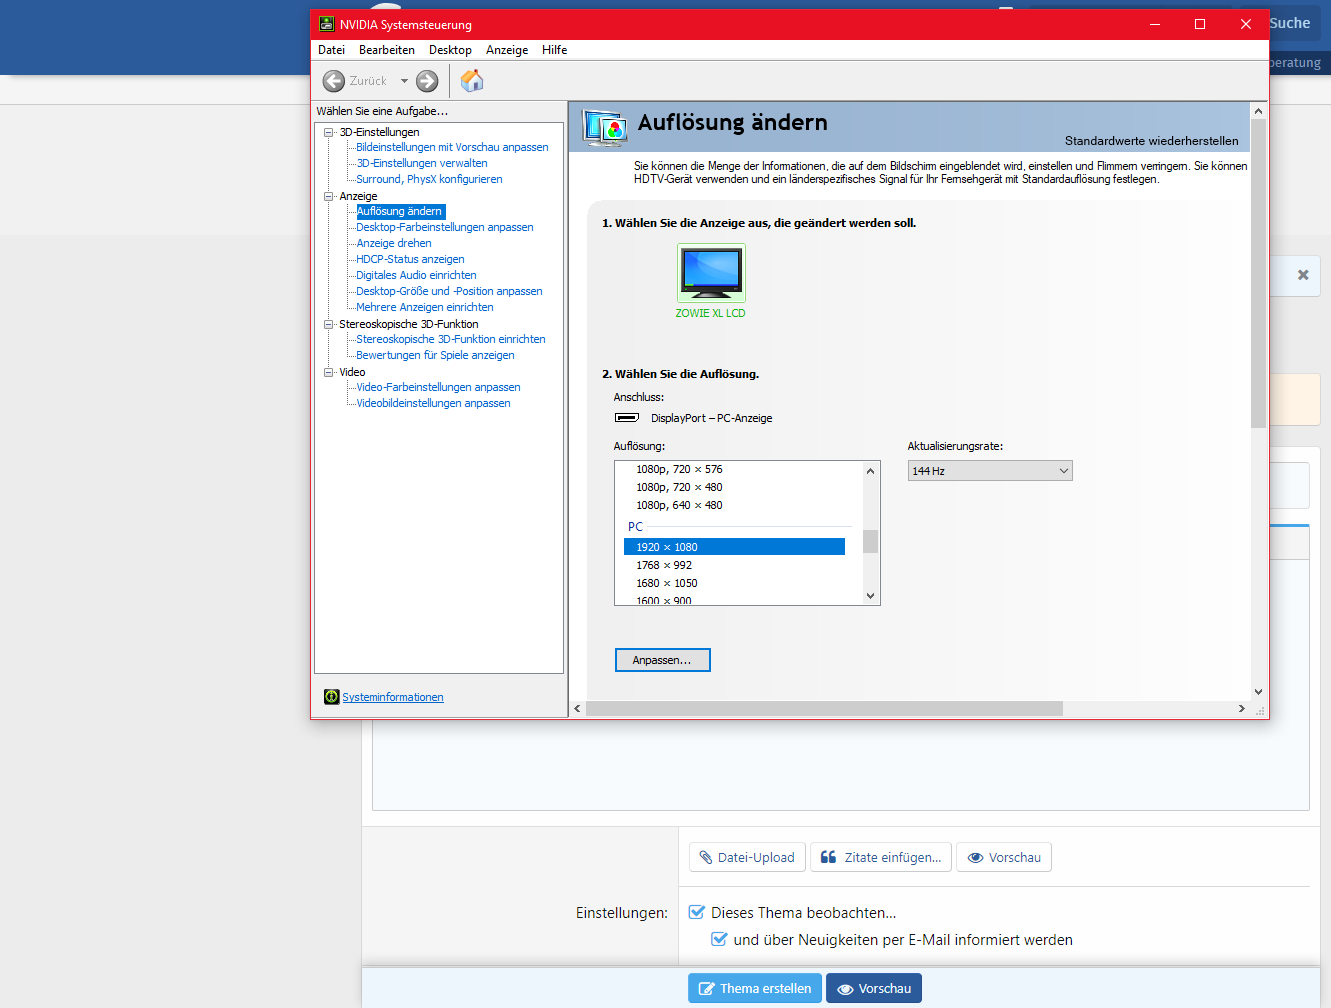Click Standardwerte wiederherstellen link
1331x1008 pixels.
(1151, 141)
